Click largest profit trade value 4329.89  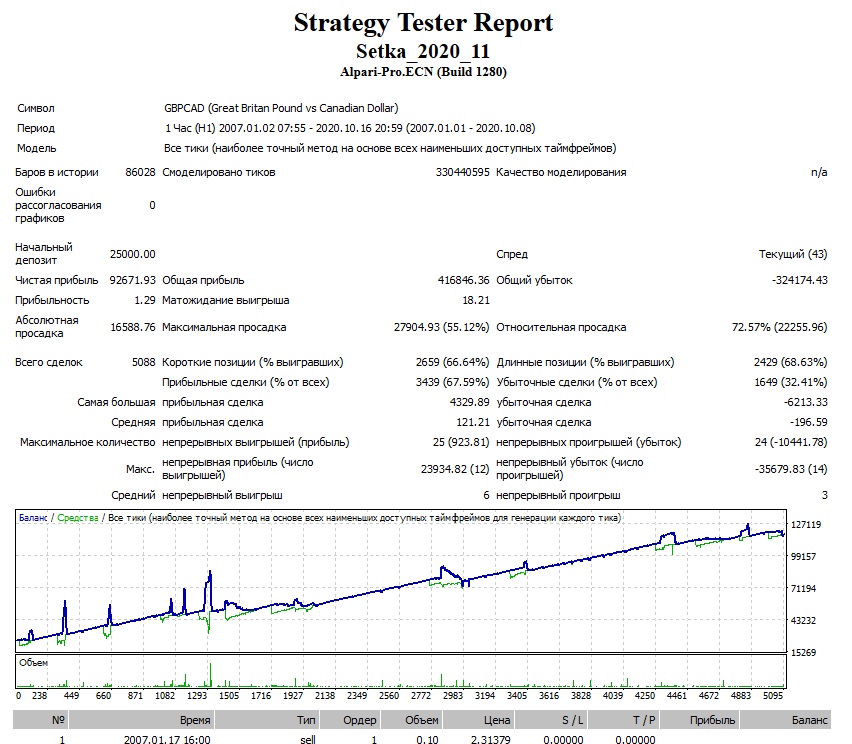click(x=469, y=402)
